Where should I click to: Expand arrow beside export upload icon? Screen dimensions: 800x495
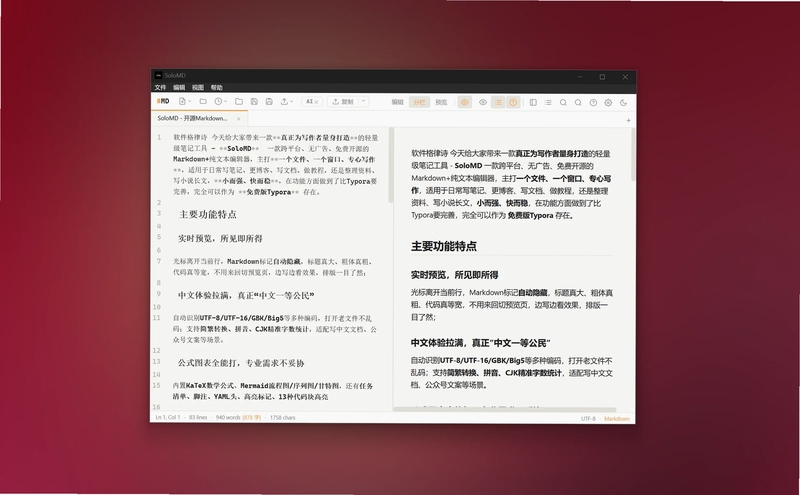292,102
